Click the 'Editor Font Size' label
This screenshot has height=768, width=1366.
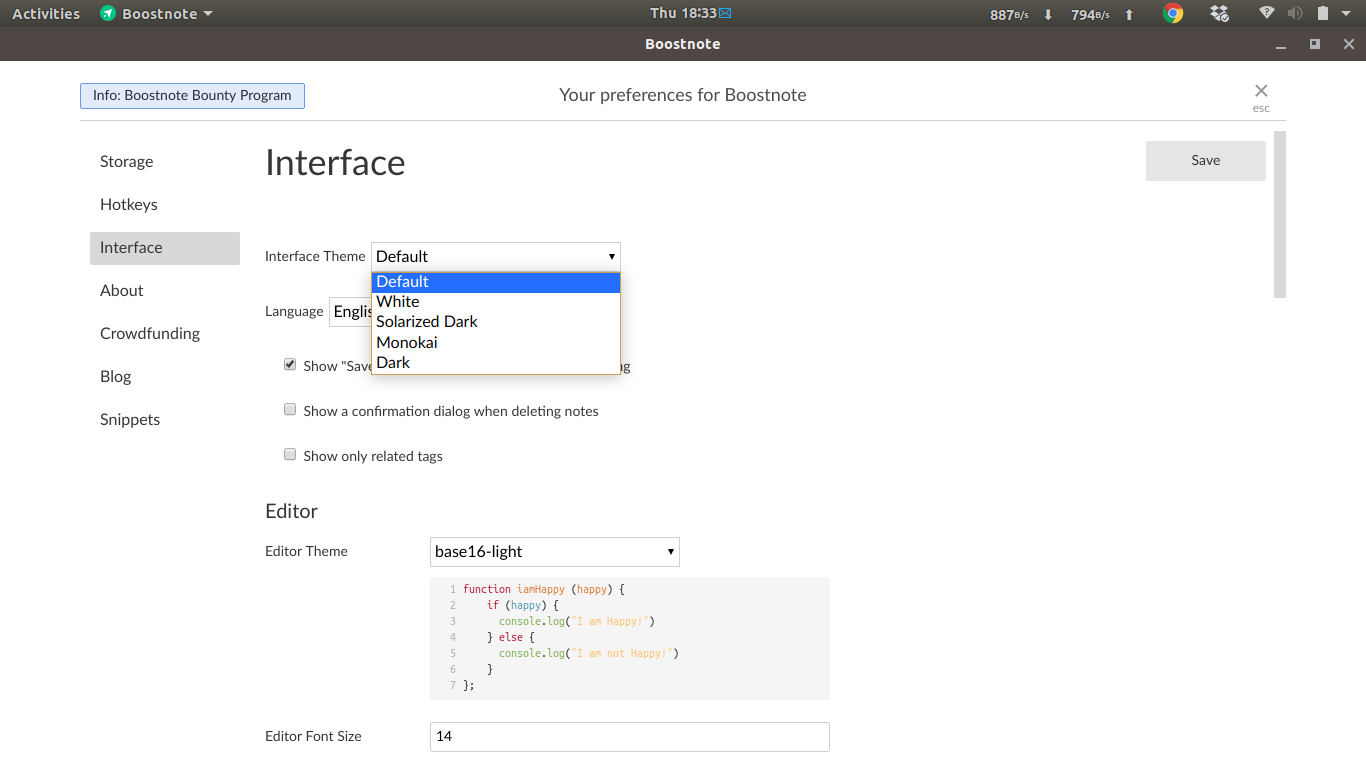(313, 736)
